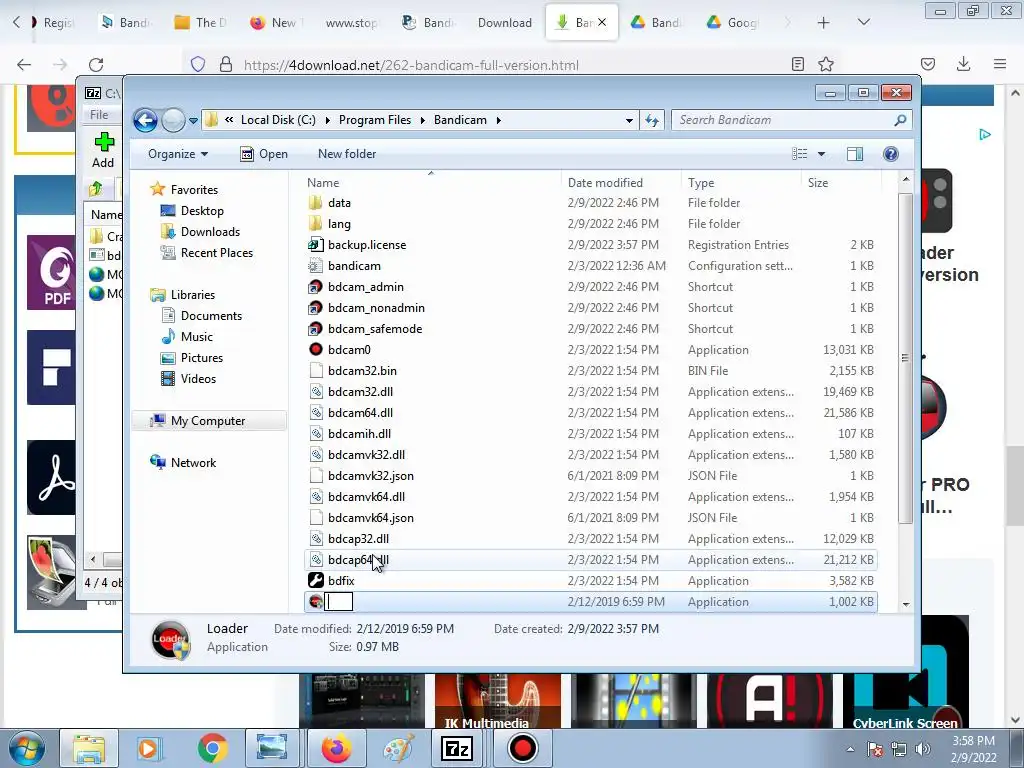Click Add button in 7-Zip window
This screenshot has width=1024, height=768.
pos(103,151)
